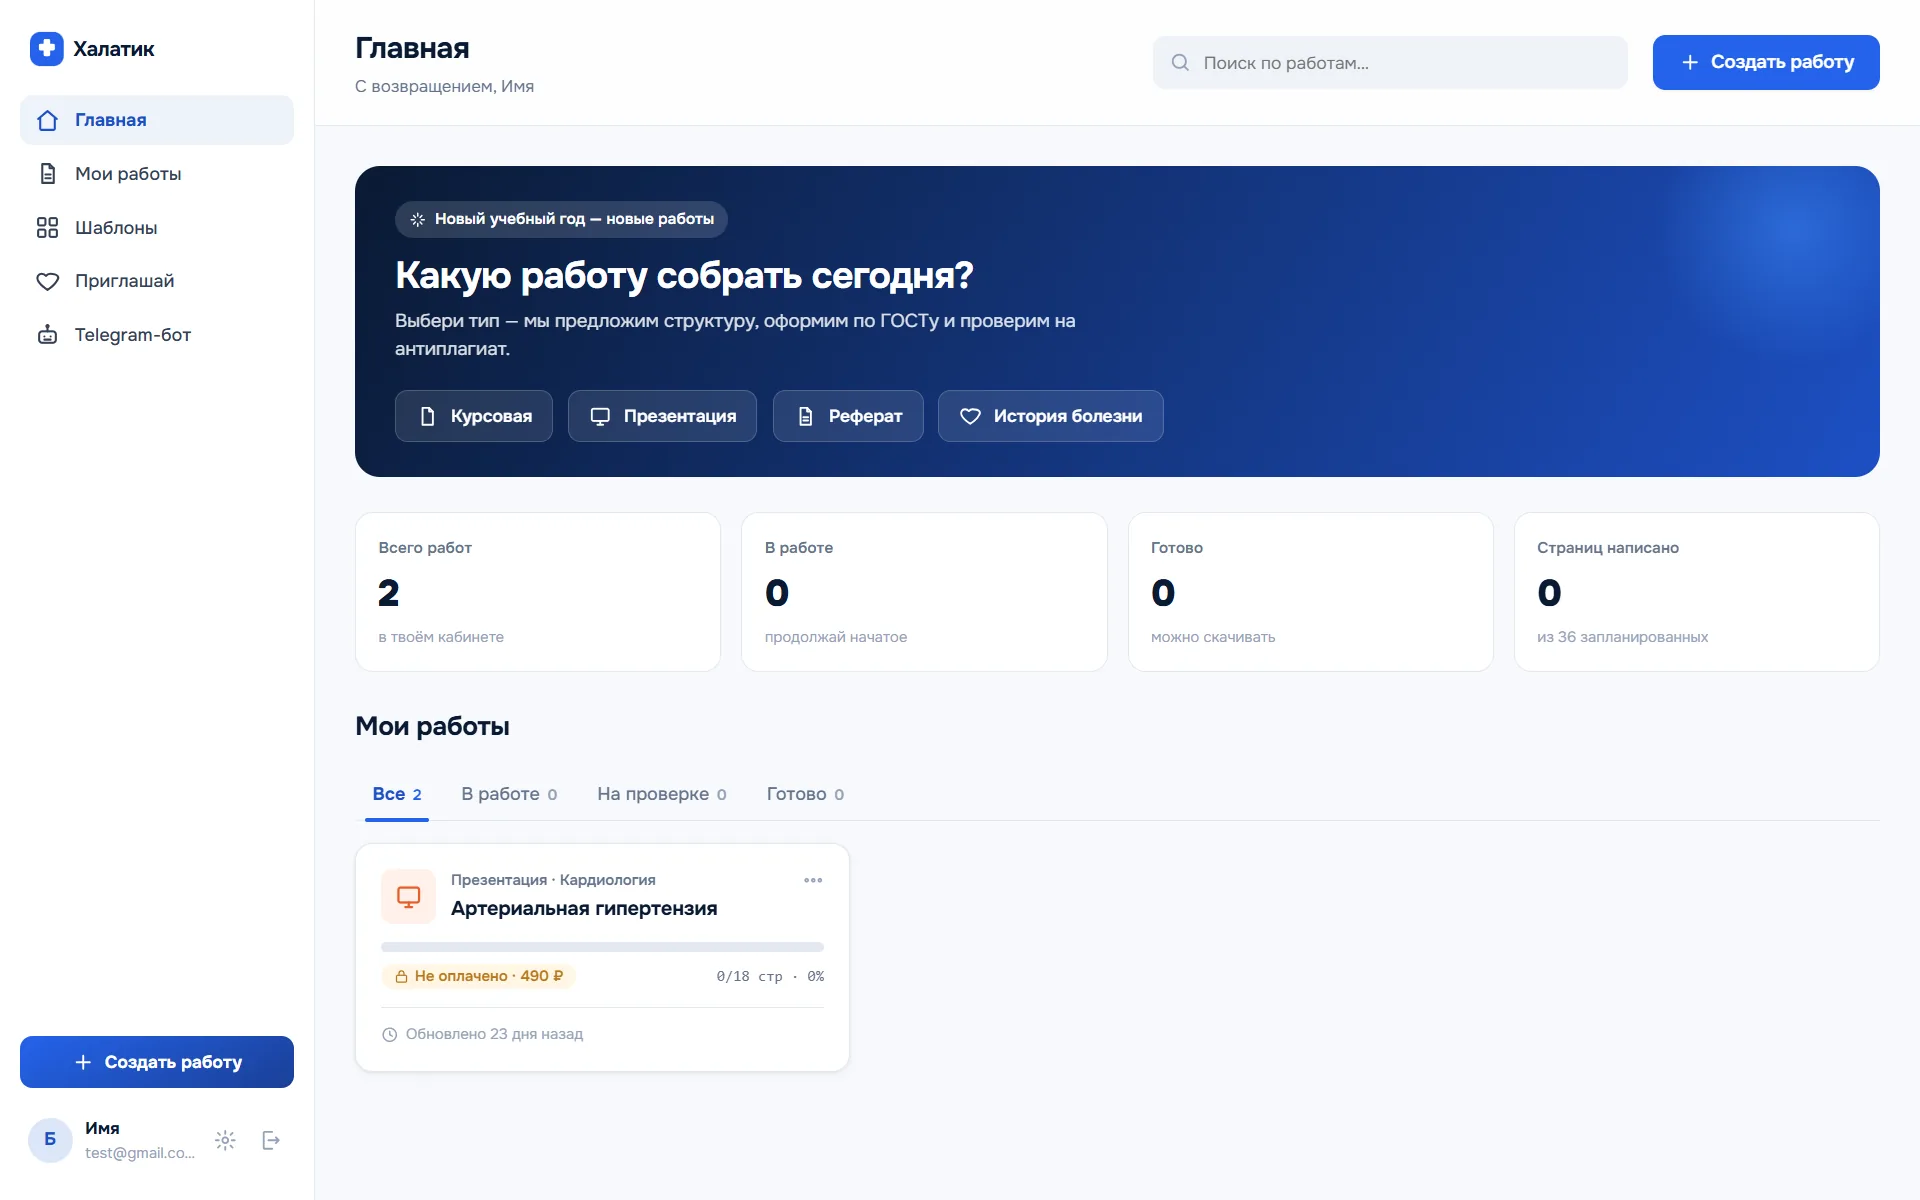This screenshot has height=1200, width=1920.
Task: Click the robot icon beside Telegram-бот
Action: [x=47, y=335]
